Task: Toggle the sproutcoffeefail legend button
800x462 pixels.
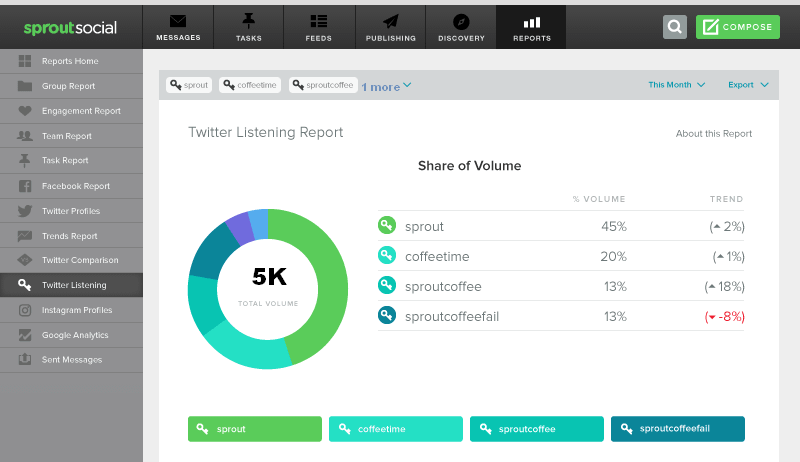Action: coord(678,429)
